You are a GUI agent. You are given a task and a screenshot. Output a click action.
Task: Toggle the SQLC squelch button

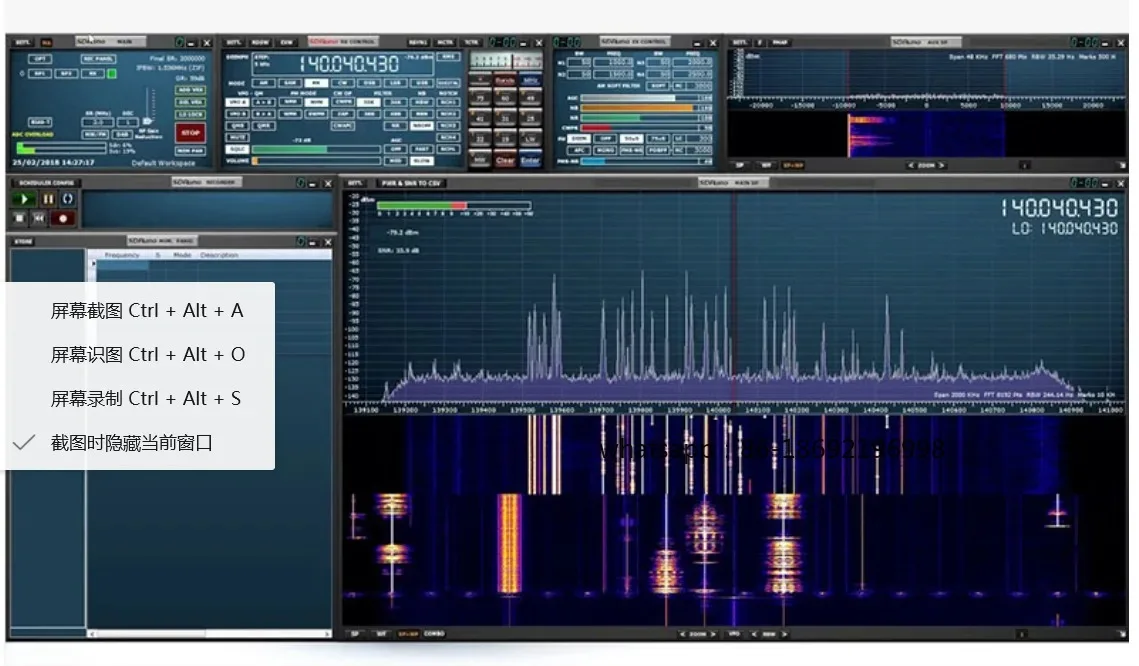coord(237,149)
